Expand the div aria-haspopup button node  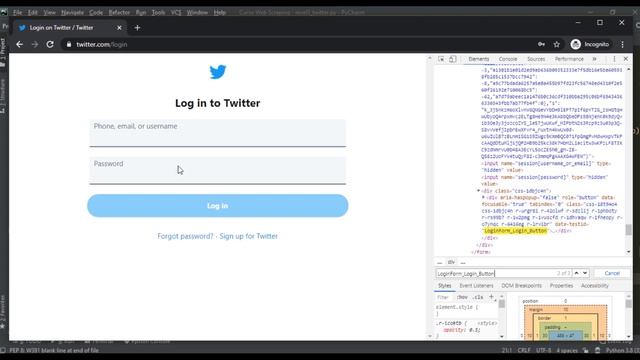(483, 197)
